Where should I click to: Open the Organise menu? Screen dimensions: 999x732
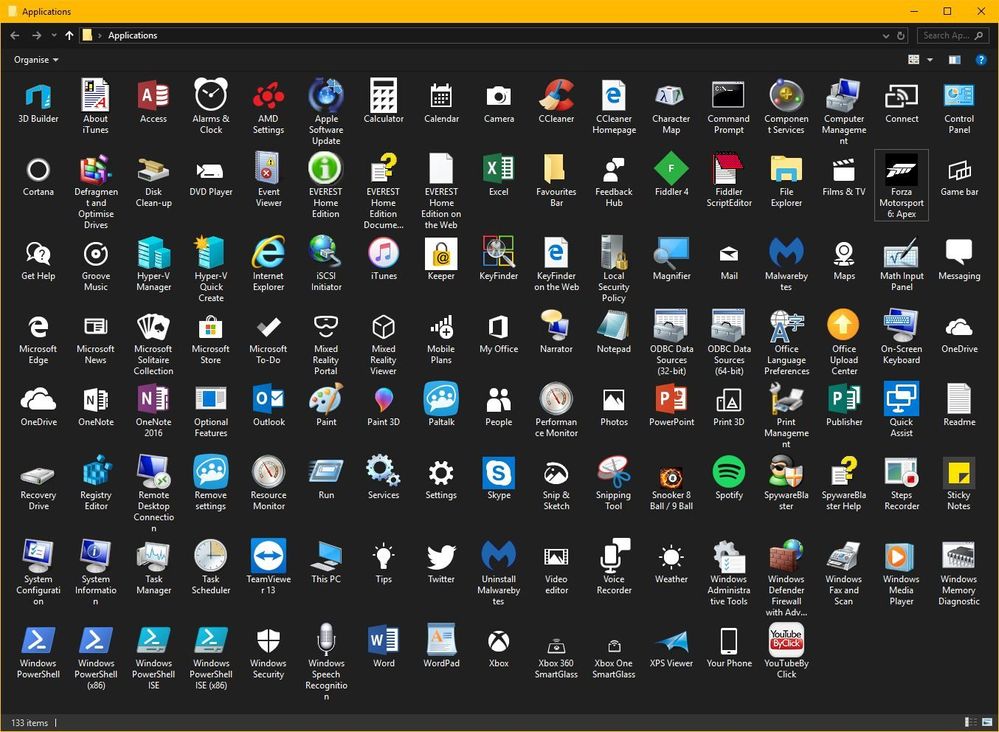[x=33, y=59]
